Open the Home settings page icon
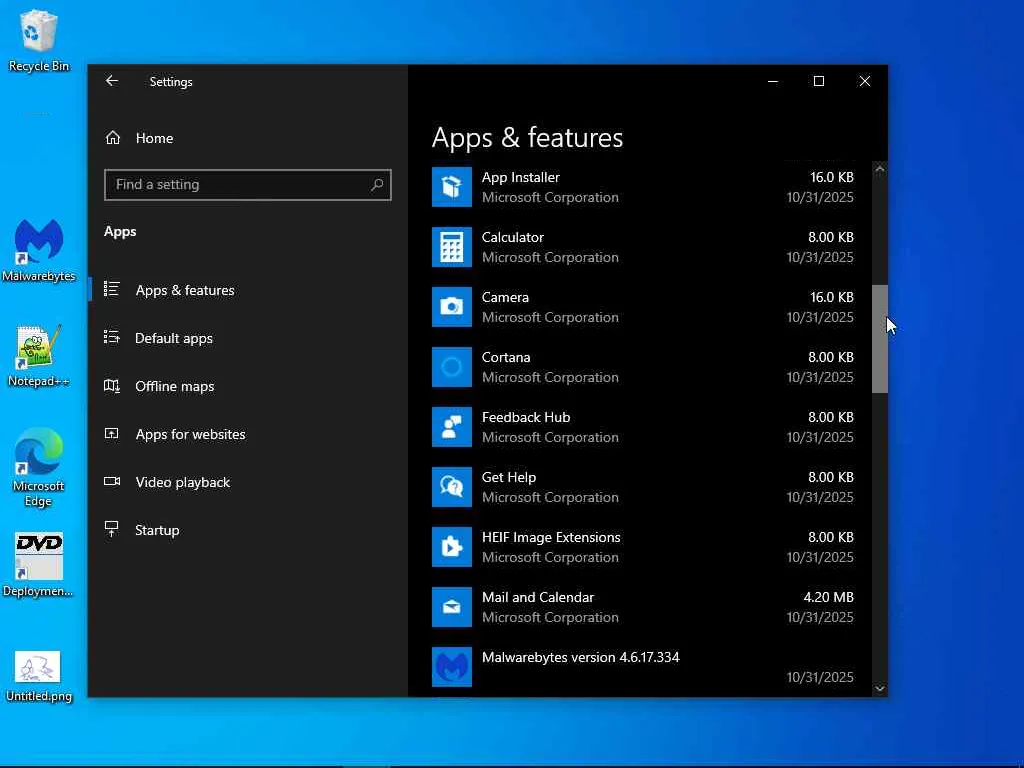This screenshot has width=1024, height=768. coord(113,138)
